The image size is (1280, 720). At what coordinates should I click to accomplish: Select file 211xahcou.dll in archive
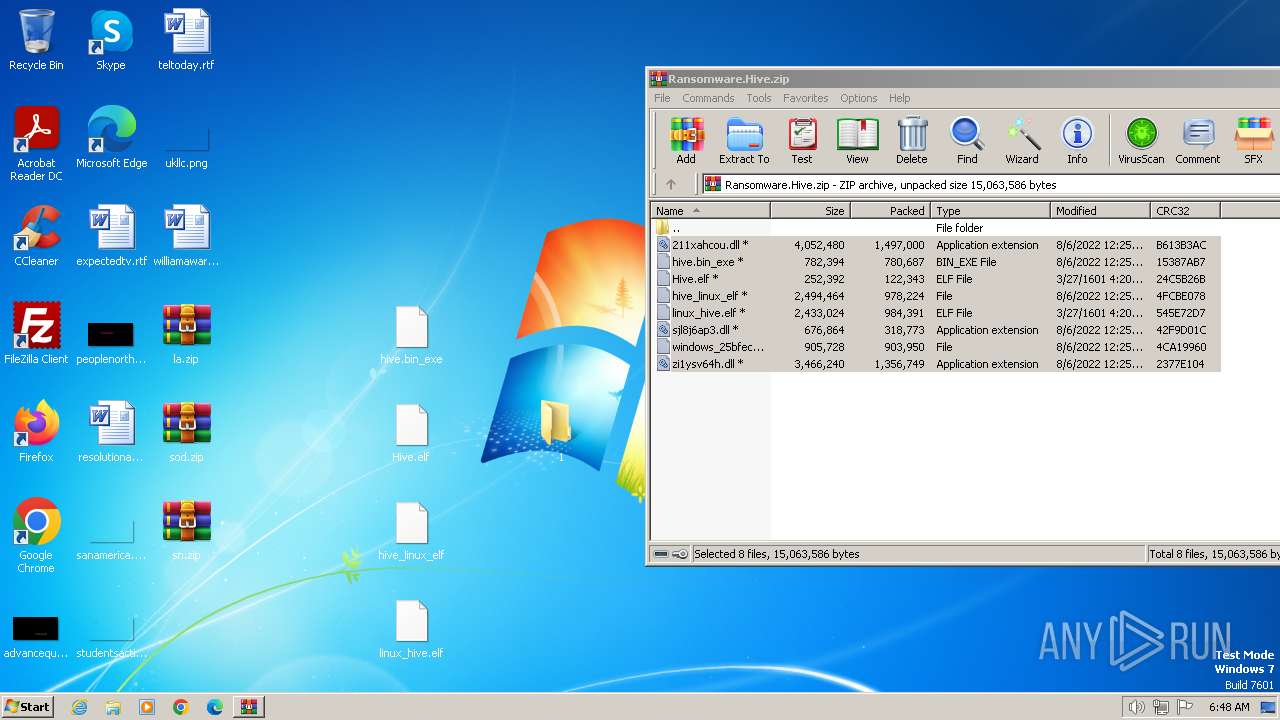[937, 245]
